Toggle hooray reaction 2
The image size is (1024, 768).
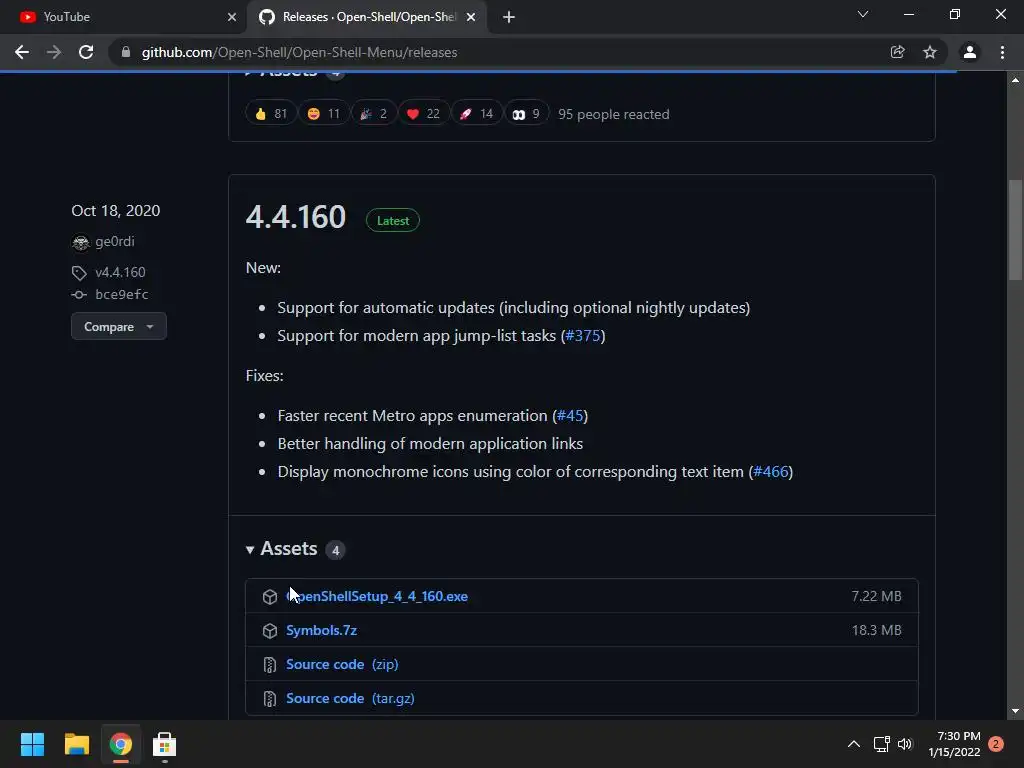coord(374,114)
